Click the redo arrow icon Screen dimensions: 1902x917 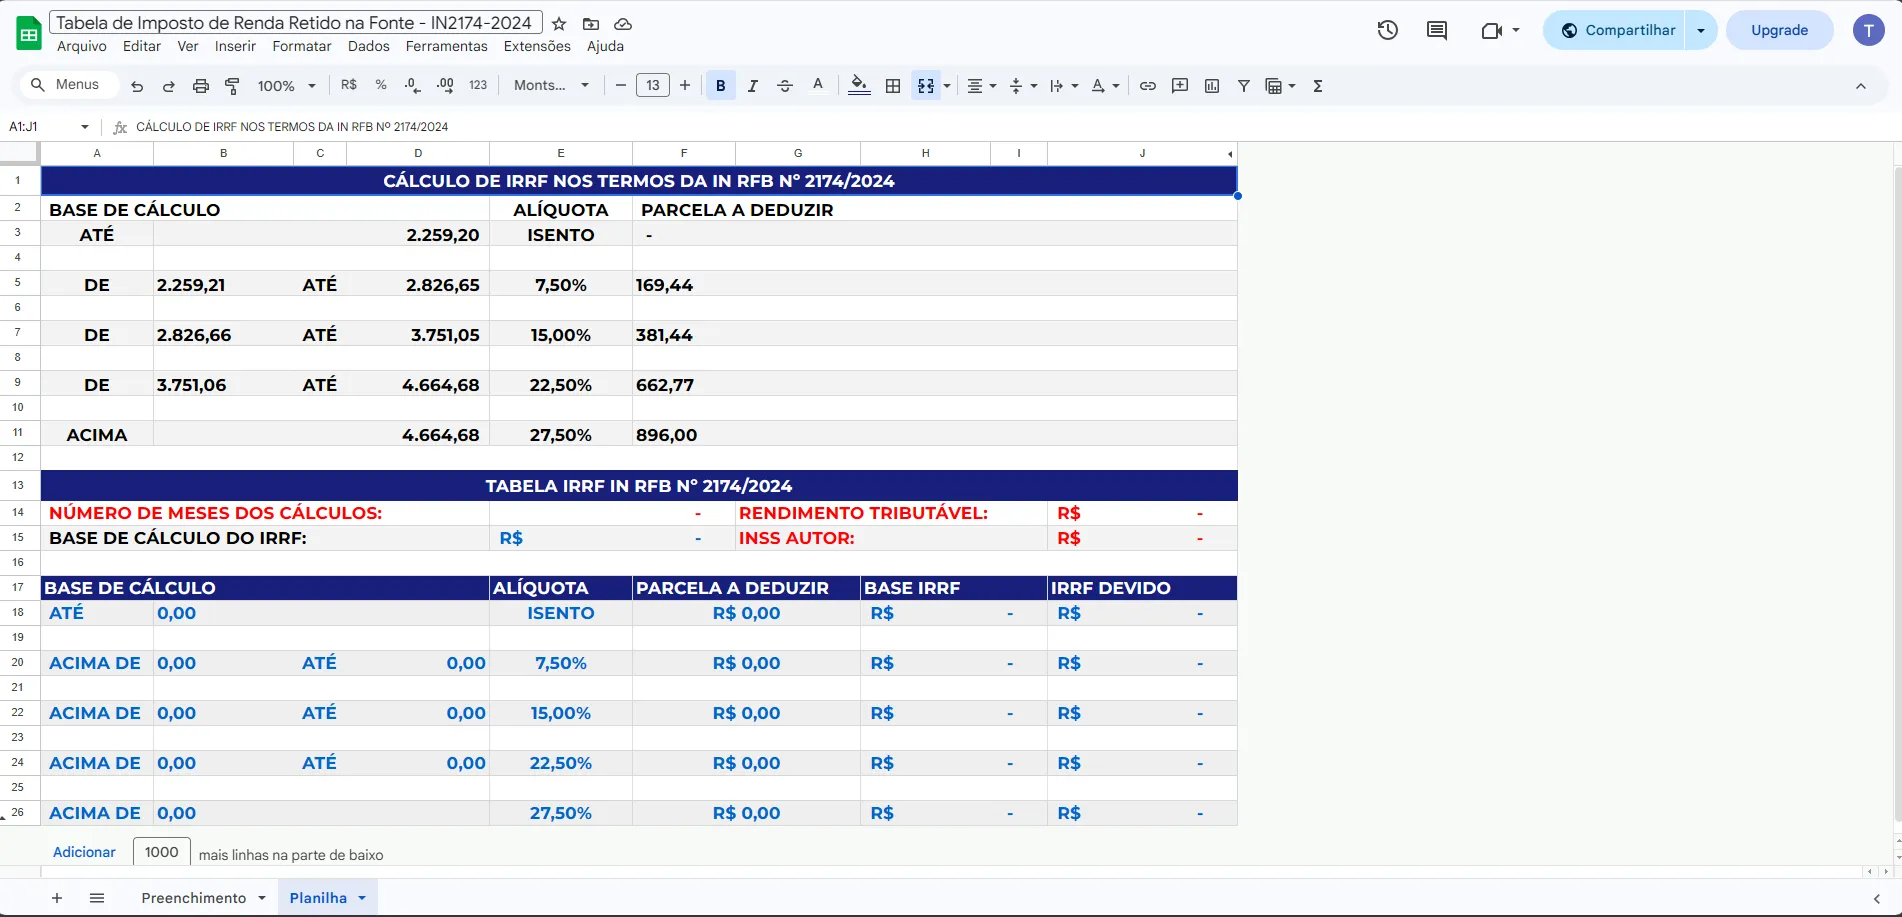169,86
